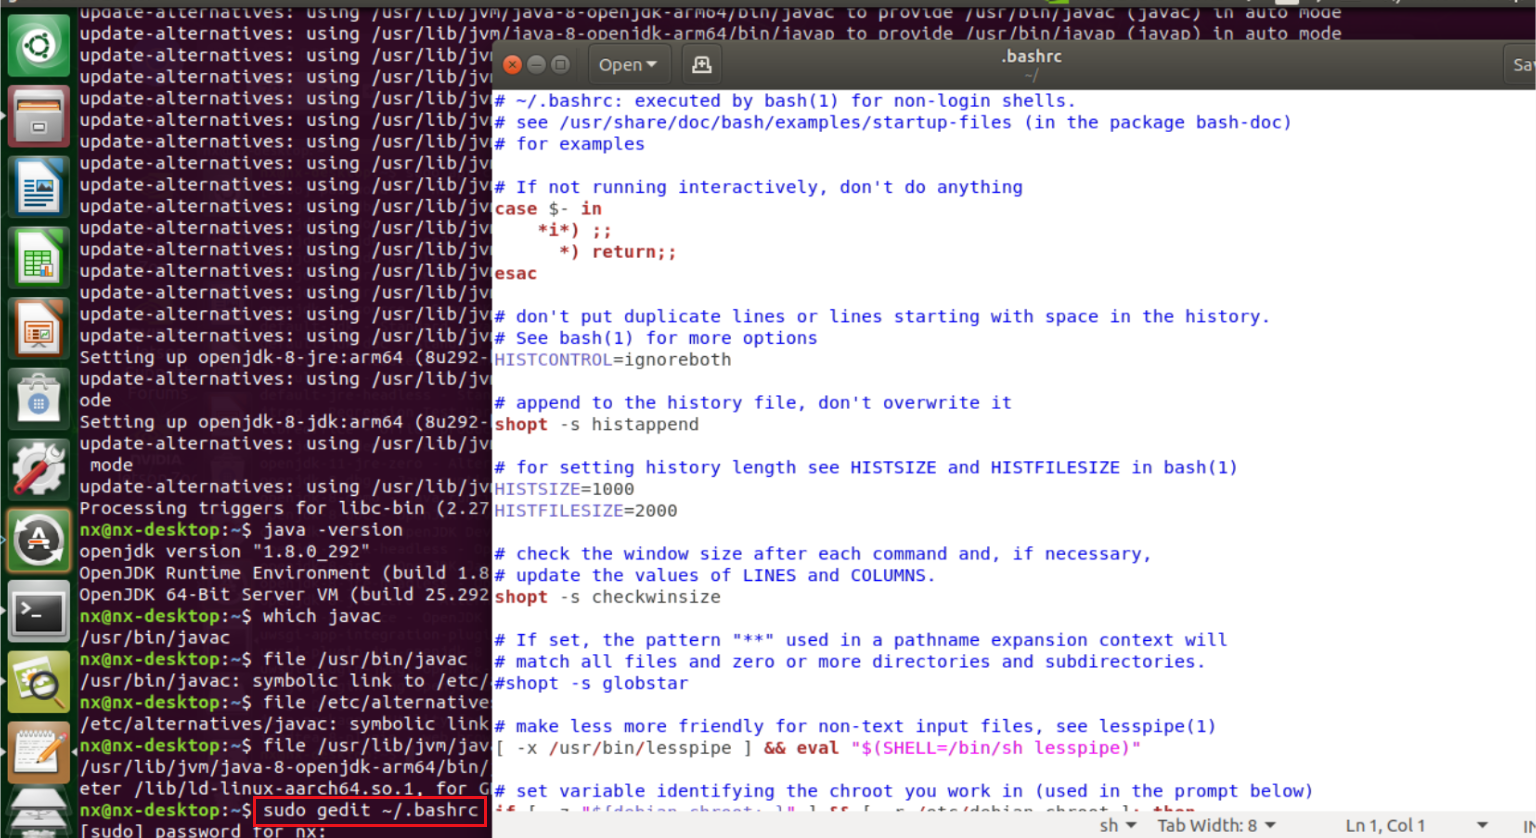Minimize the gedit window

tap(536, 65)
